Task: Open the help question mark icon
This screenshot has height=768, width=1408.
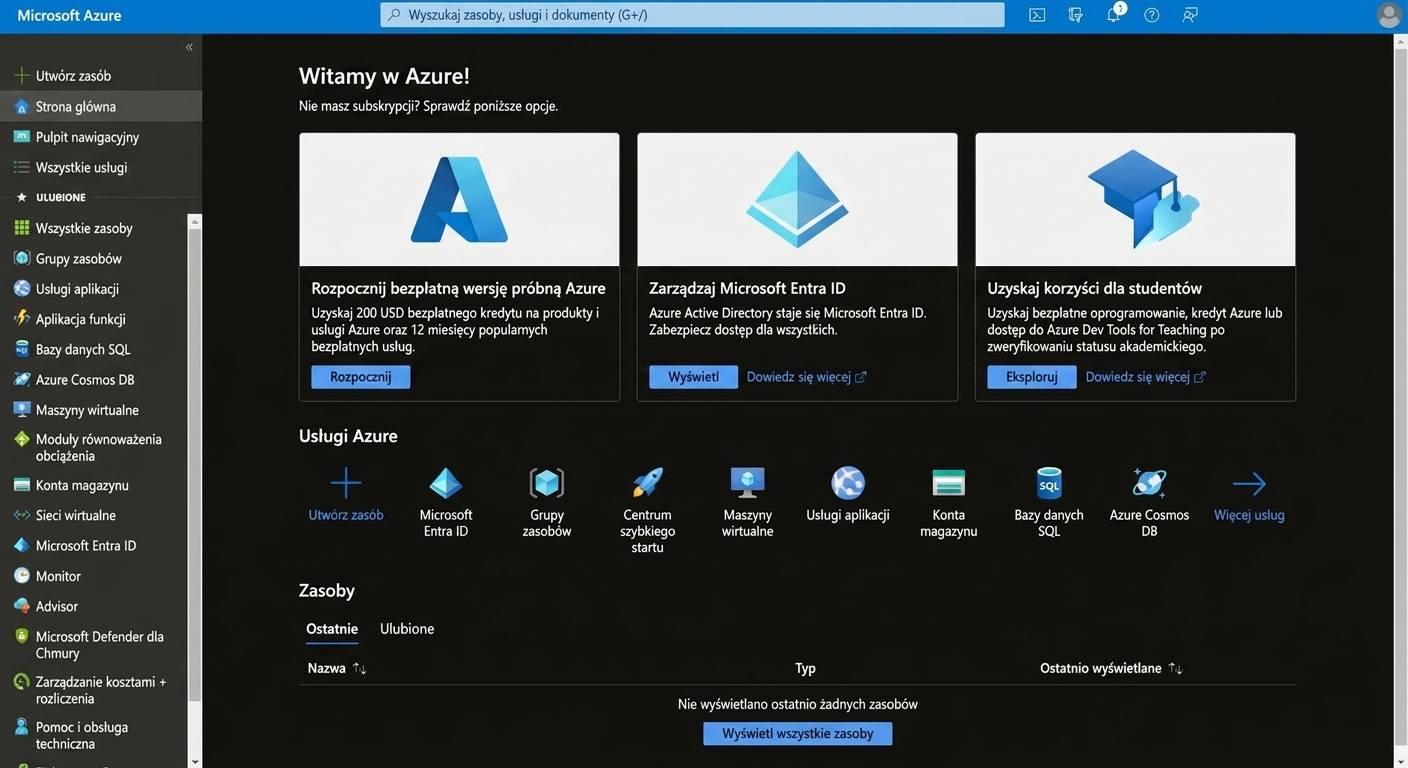Action: pos(1152,15)
